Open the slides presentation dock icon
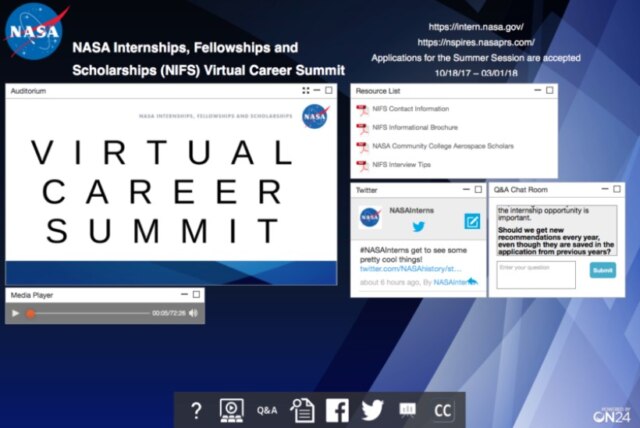Image resolution: width=640 pixels, height=428 pixels. point(407,410)
